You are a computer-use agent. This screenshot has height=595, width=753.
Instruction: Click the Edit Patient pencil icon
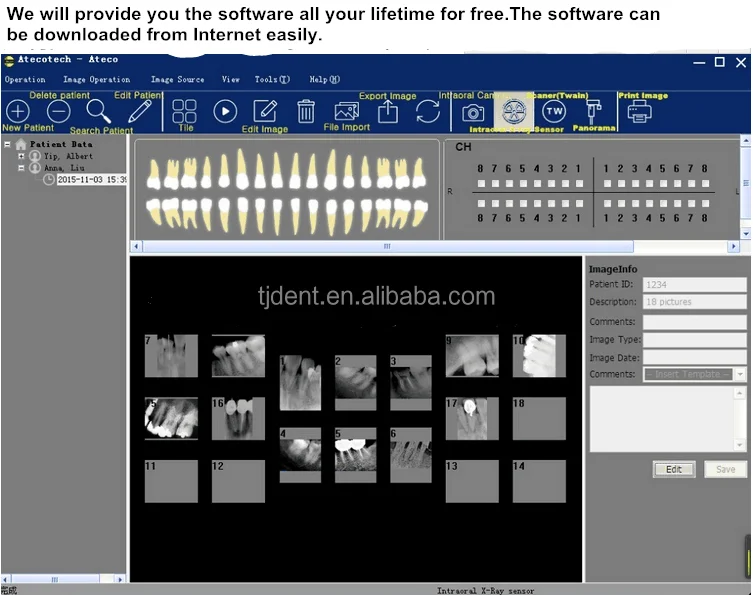140,110
